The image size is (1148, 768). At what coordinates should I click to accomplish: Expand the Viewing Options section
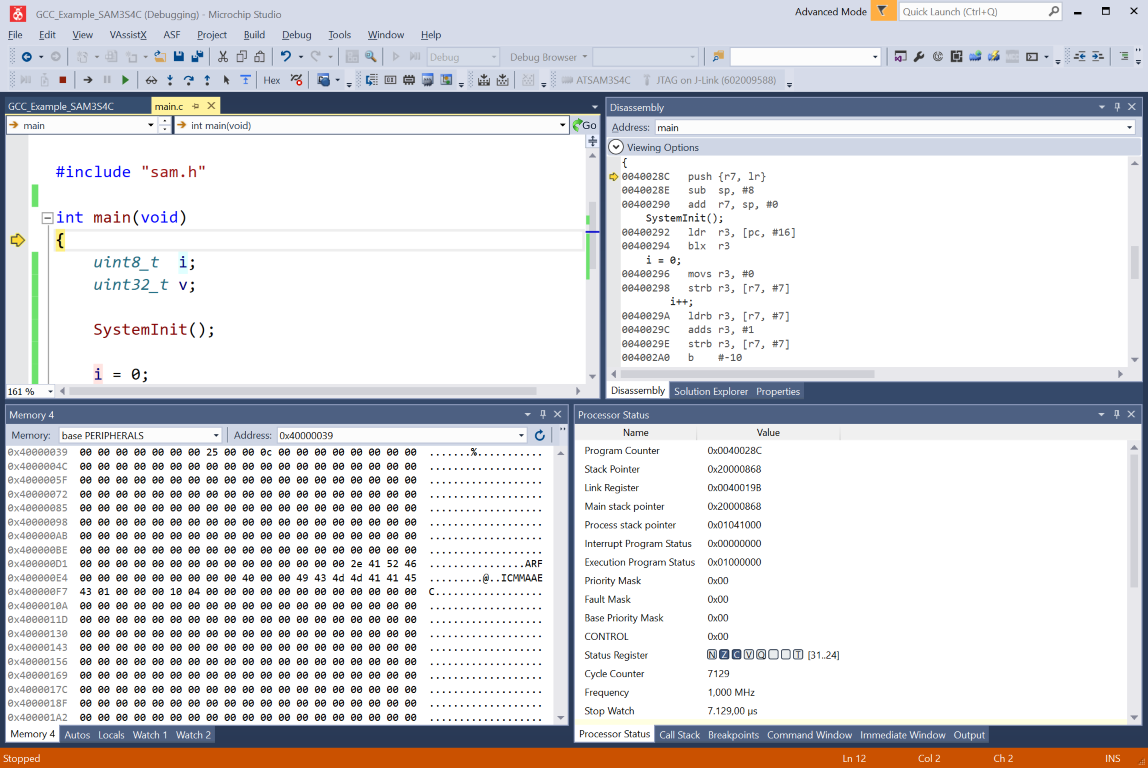coord(616,147)
